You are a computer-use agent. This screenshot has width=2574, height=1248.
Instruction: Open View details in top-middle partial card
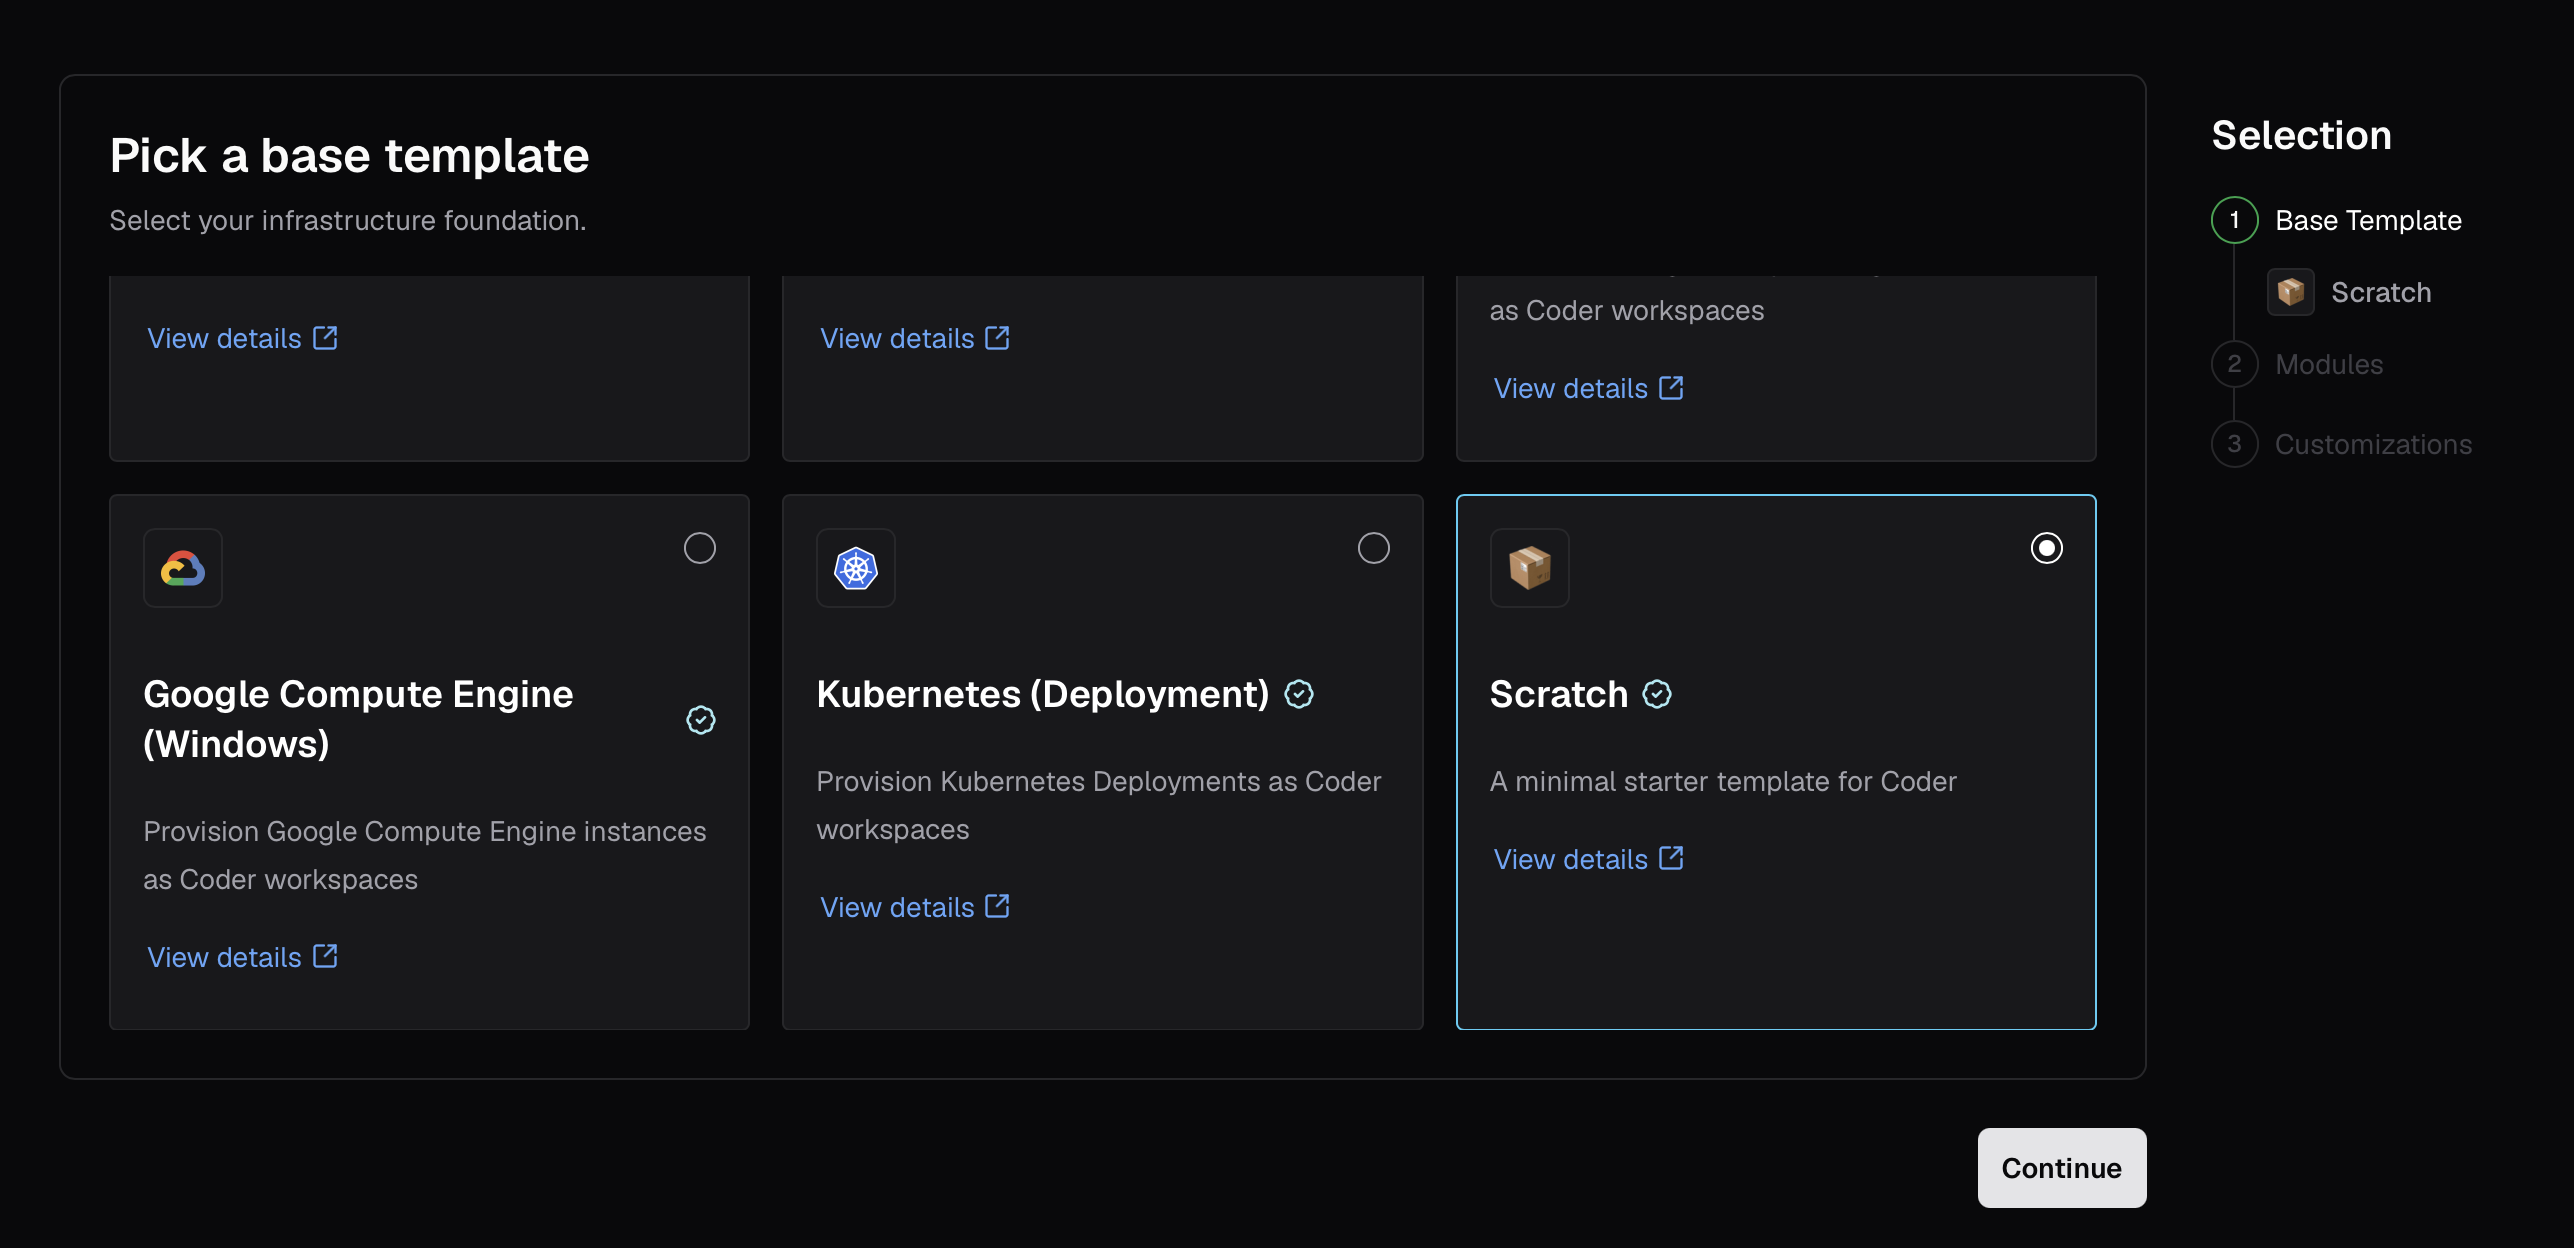pos(915,338)
